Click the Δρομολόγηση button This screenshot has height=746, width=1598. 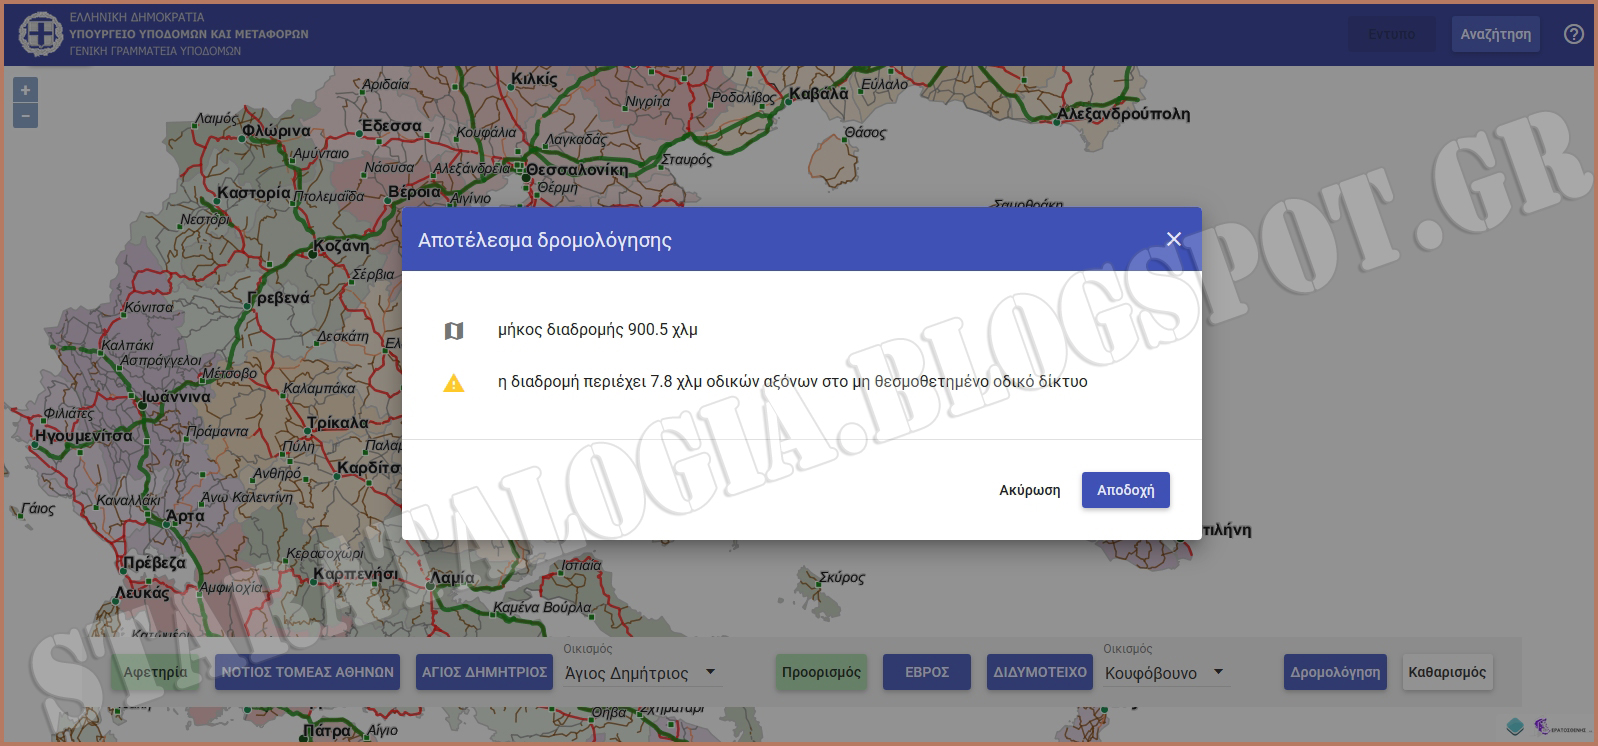tap(1335, 672)
